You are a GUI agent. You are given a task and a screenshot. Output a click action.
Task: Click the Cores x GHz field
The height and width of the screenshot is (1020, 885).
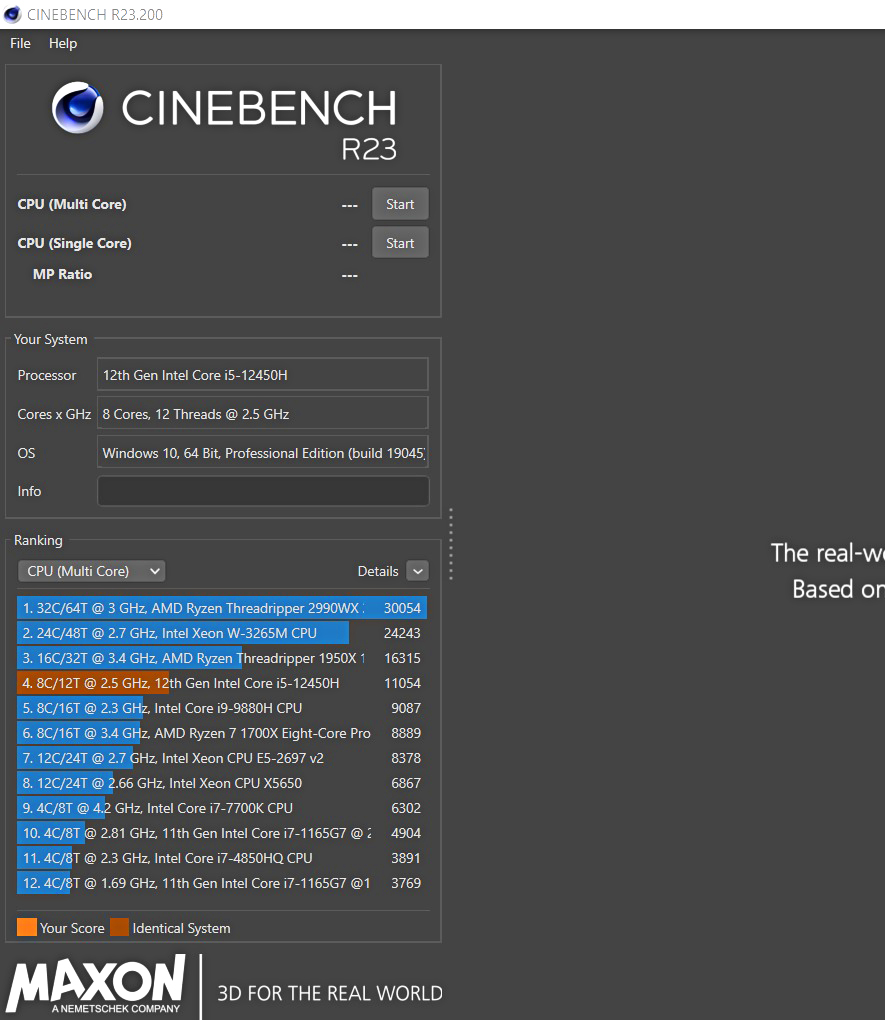pyautogui.click(x=263, y=414)
